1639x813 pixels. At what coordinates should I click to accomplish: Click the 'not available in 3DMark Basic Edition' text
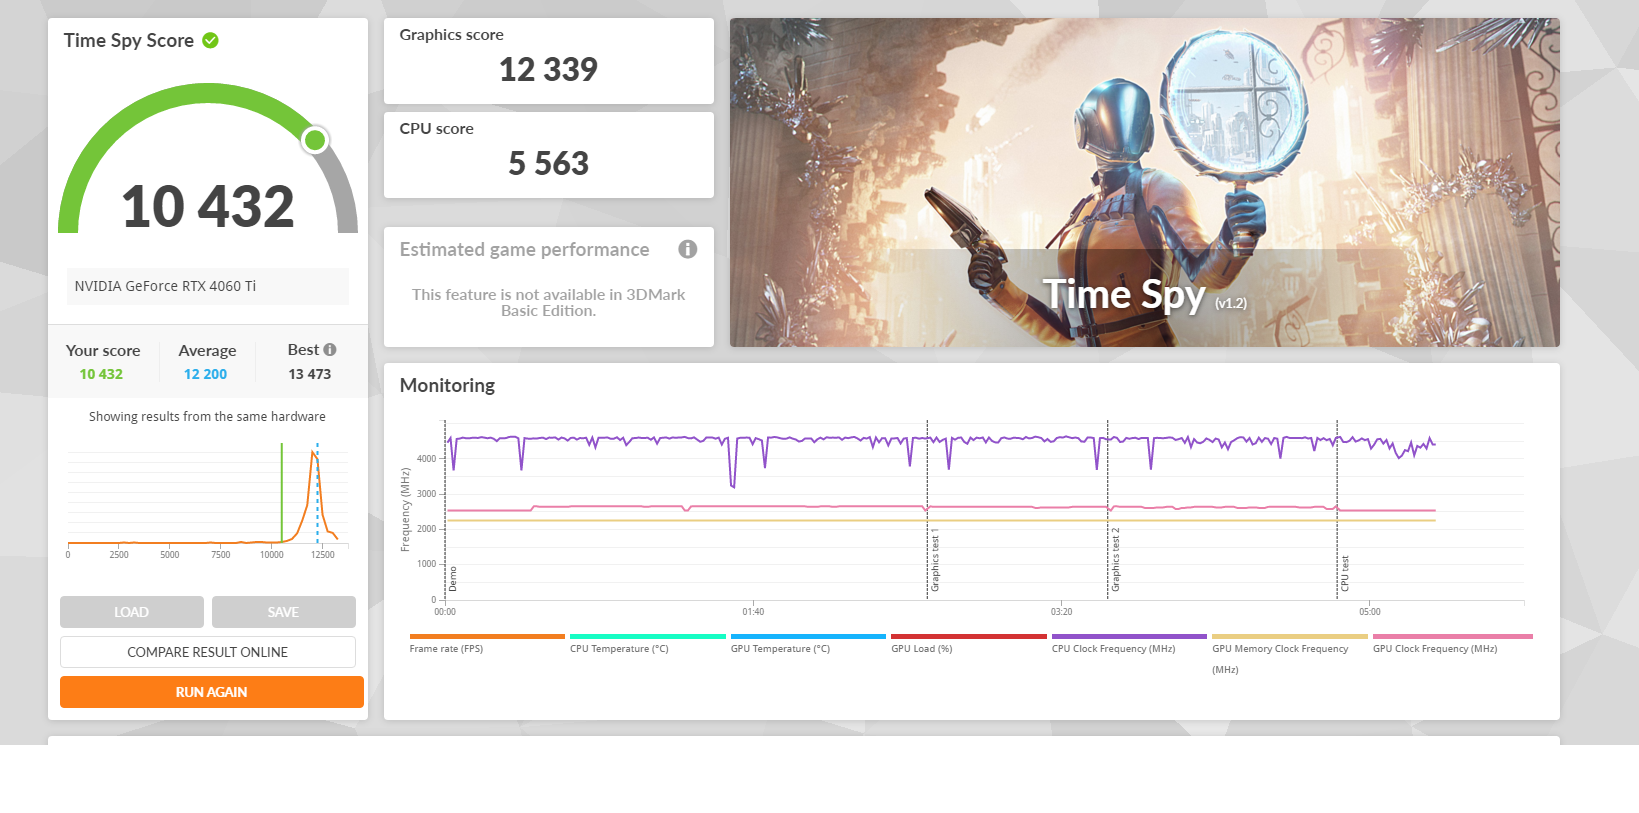pyautogui.click(x=548, y=302)
